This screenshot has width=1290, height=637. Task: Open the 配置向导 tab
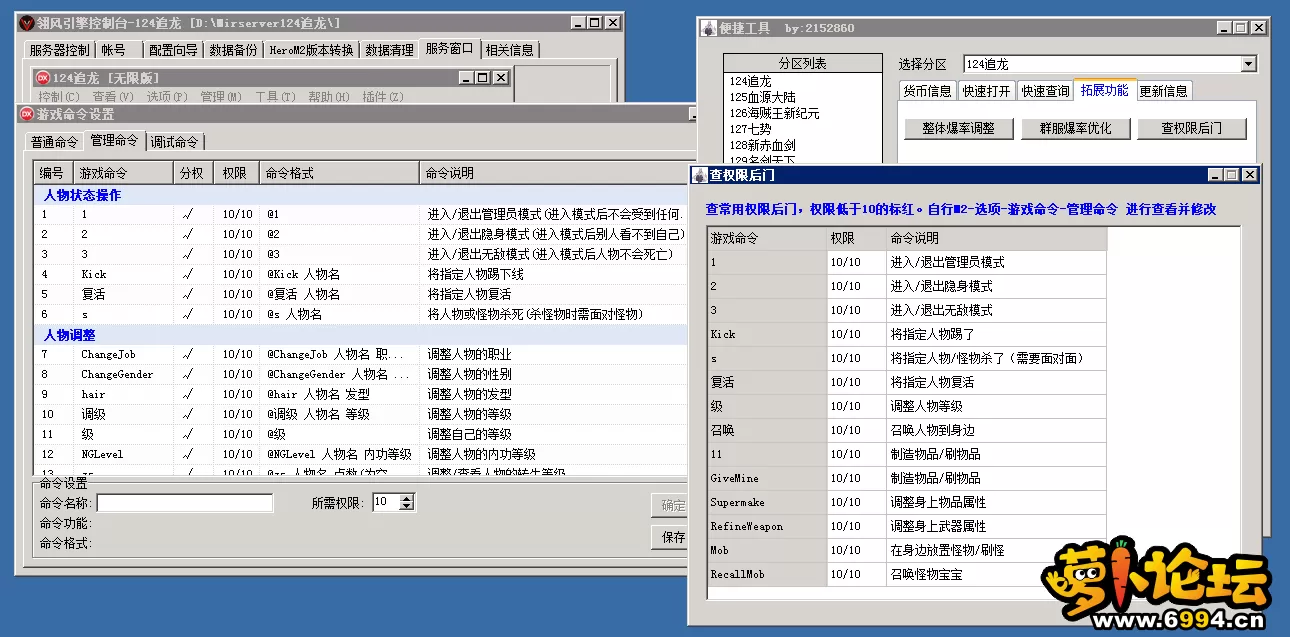pyautogui.click(x=173, y=50)
